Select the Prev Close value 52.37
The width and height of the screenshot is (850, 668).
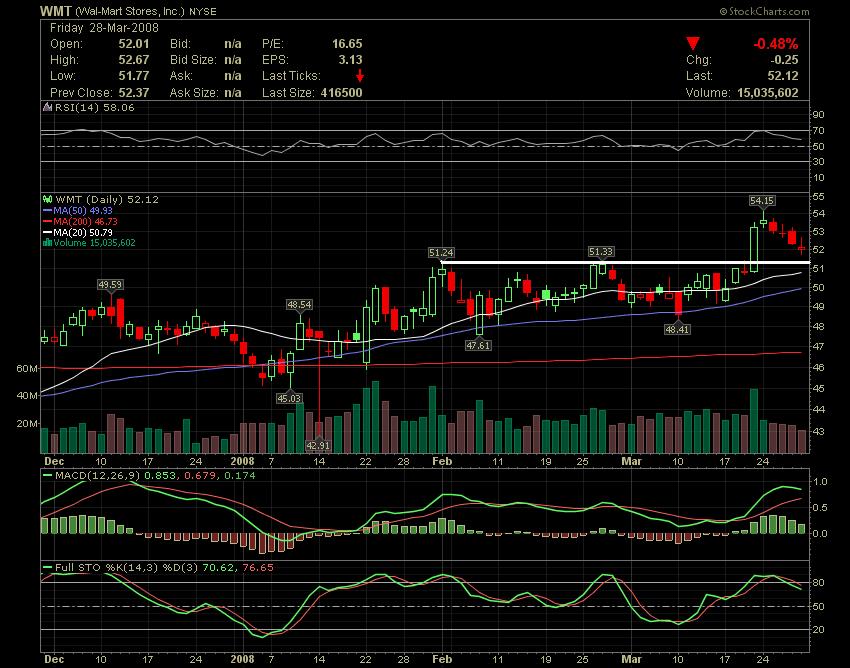pos(134,93)
